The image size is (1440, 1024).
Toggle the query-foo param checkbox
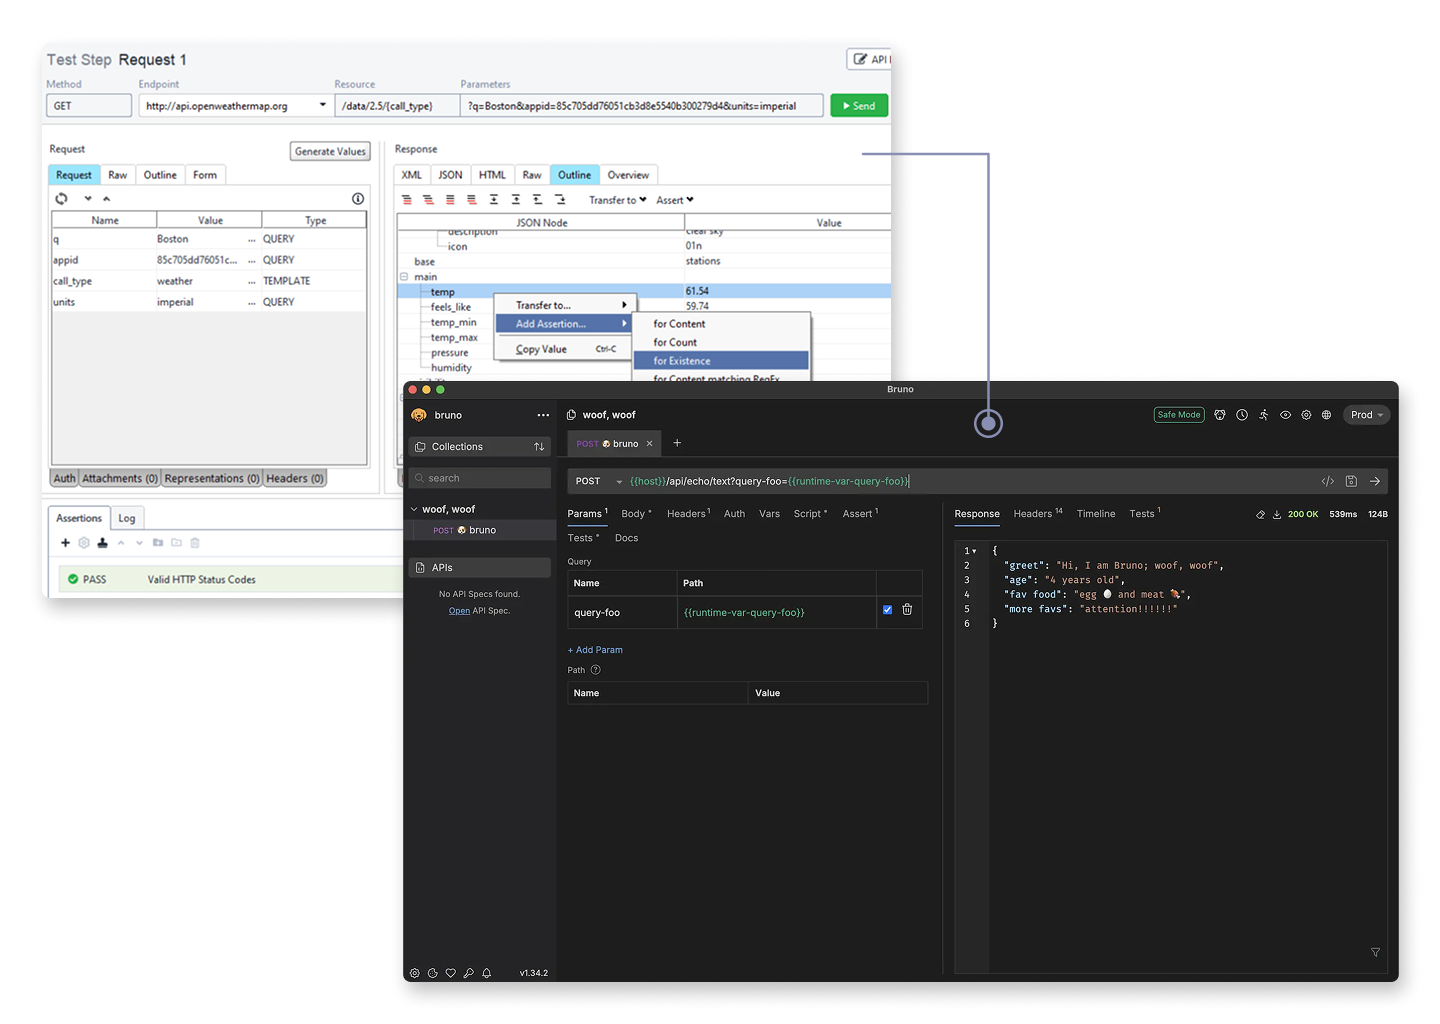(x=887, y=610)
